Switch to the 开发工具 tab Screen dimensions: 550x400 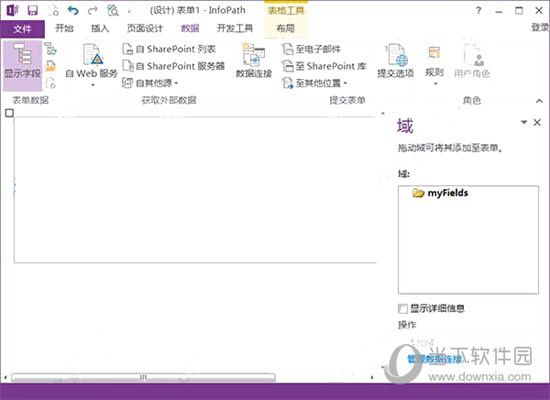tap(235, 28)
